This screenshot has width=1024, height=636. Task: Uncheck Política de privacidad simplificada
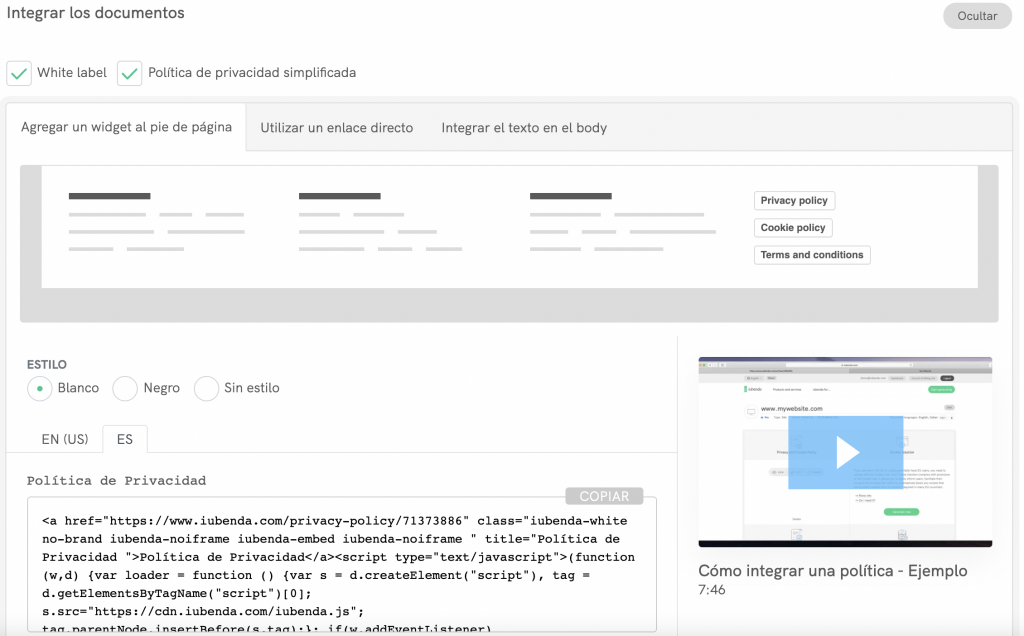click(130, 73)
